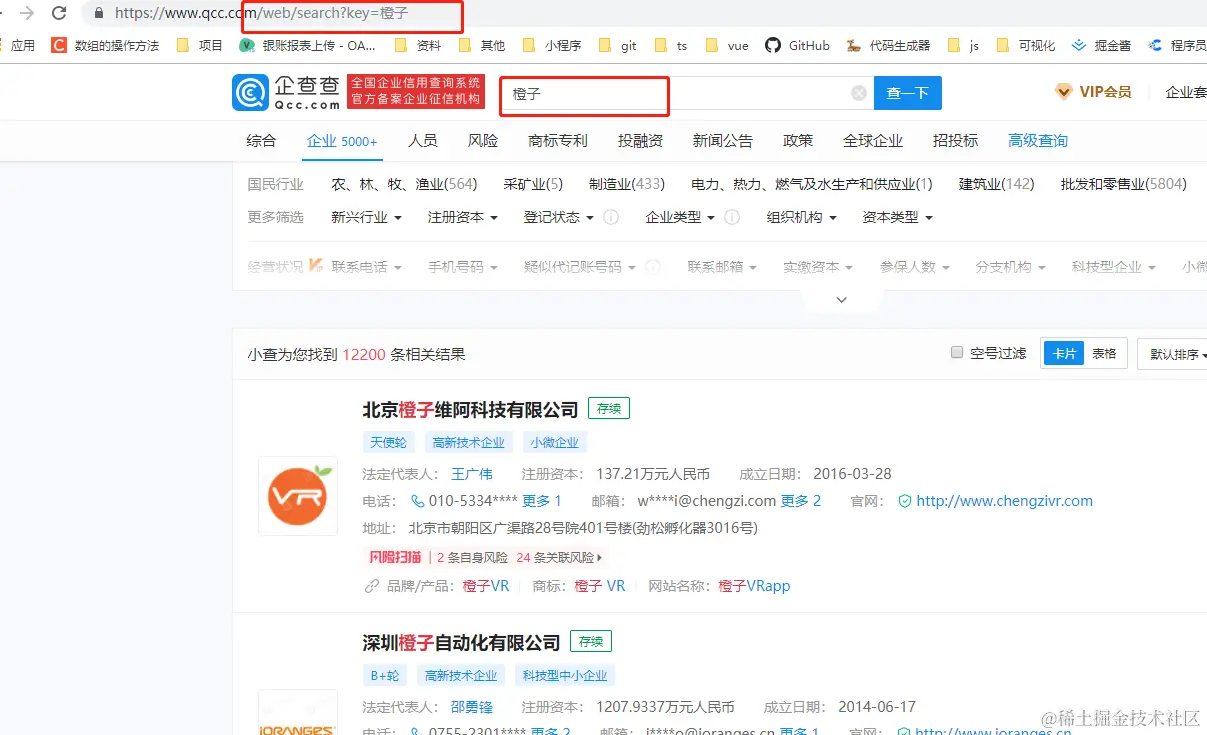Open the http://www.chengzivr.com website link
The height and width of the screenshot is (735, 1207).
[1004, 501]
